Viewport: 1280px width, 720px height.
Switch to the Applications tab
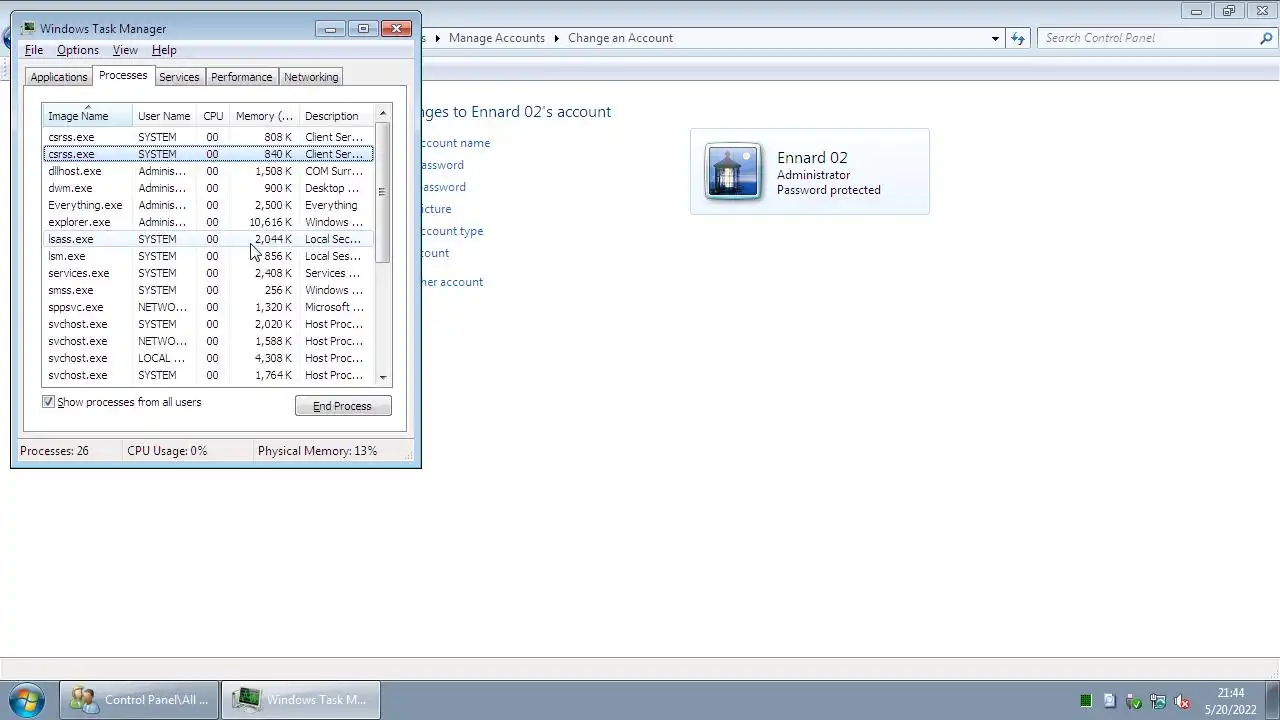pyautogui.click(x=59, y=77)
